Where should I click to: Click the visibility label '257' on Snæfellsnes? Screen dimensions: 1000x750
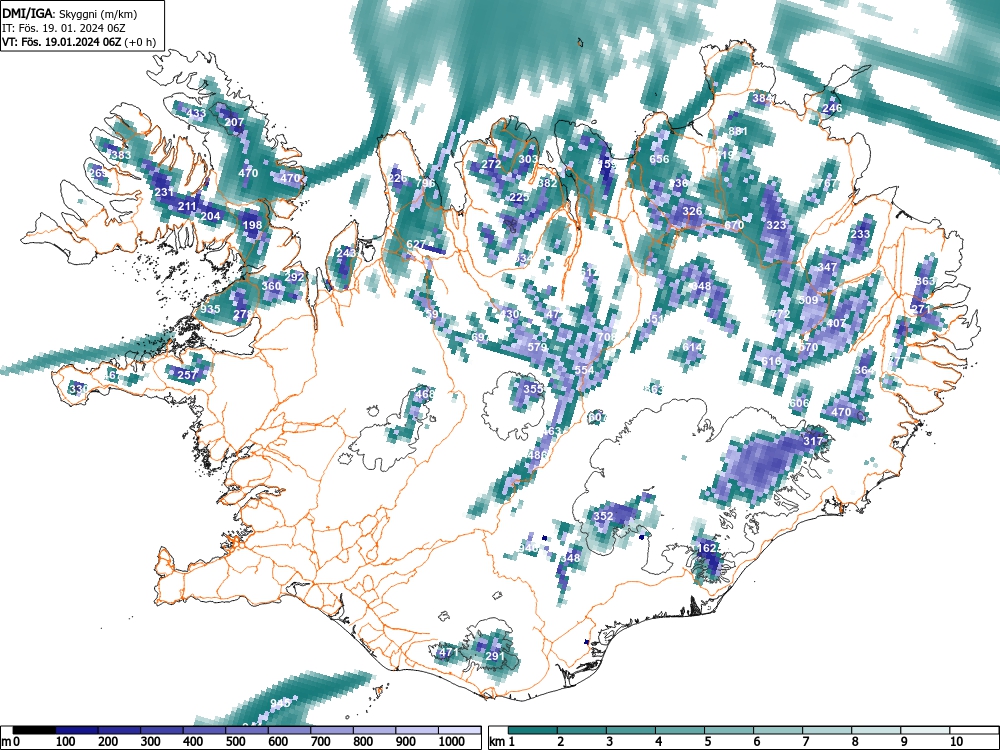187,374
